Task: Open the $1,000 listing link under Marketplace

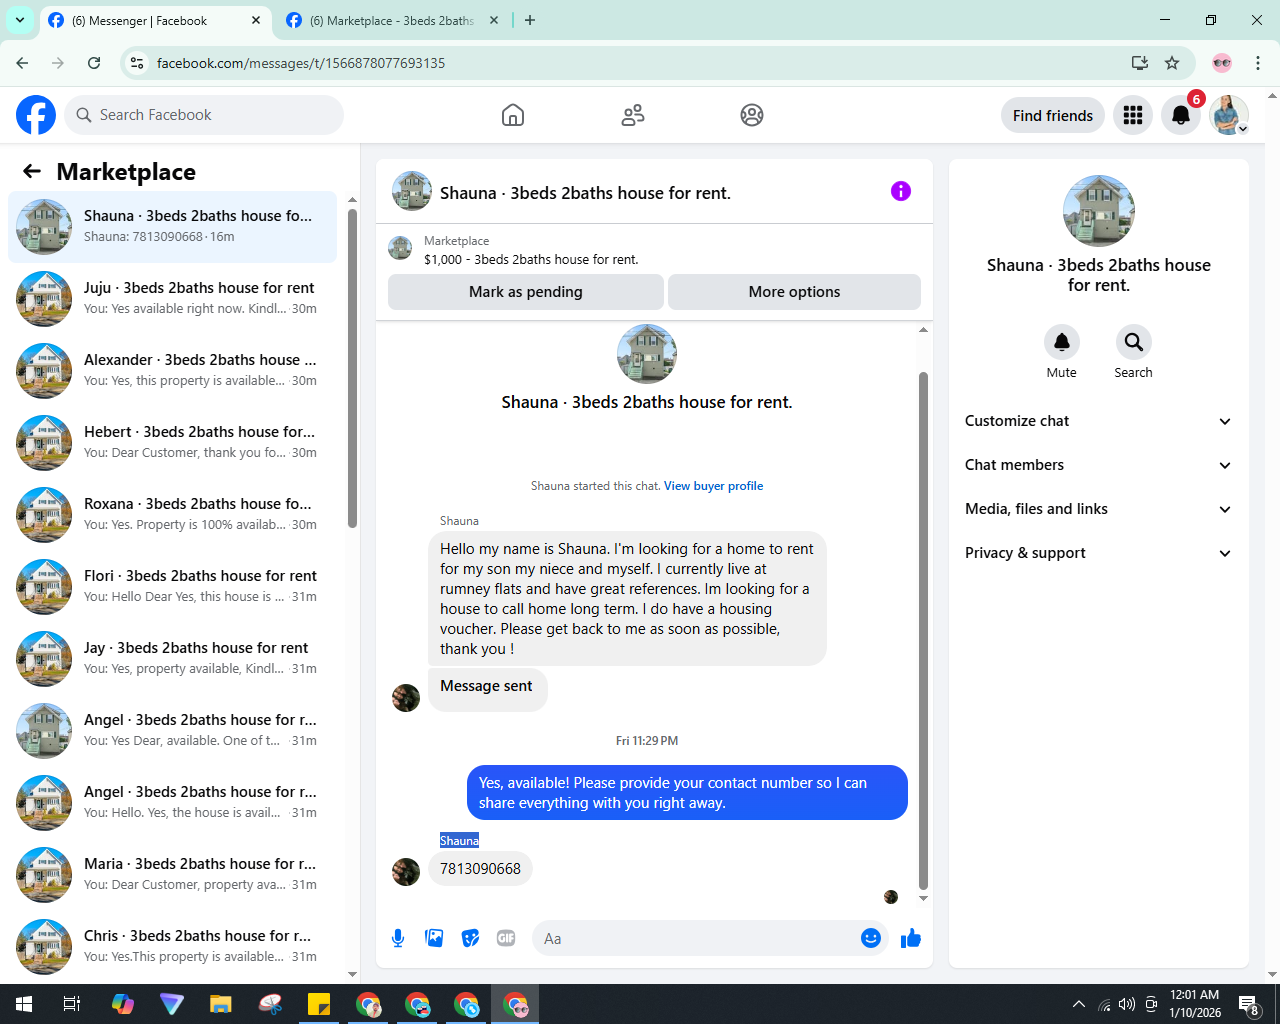Action: (x=531, y=259)
